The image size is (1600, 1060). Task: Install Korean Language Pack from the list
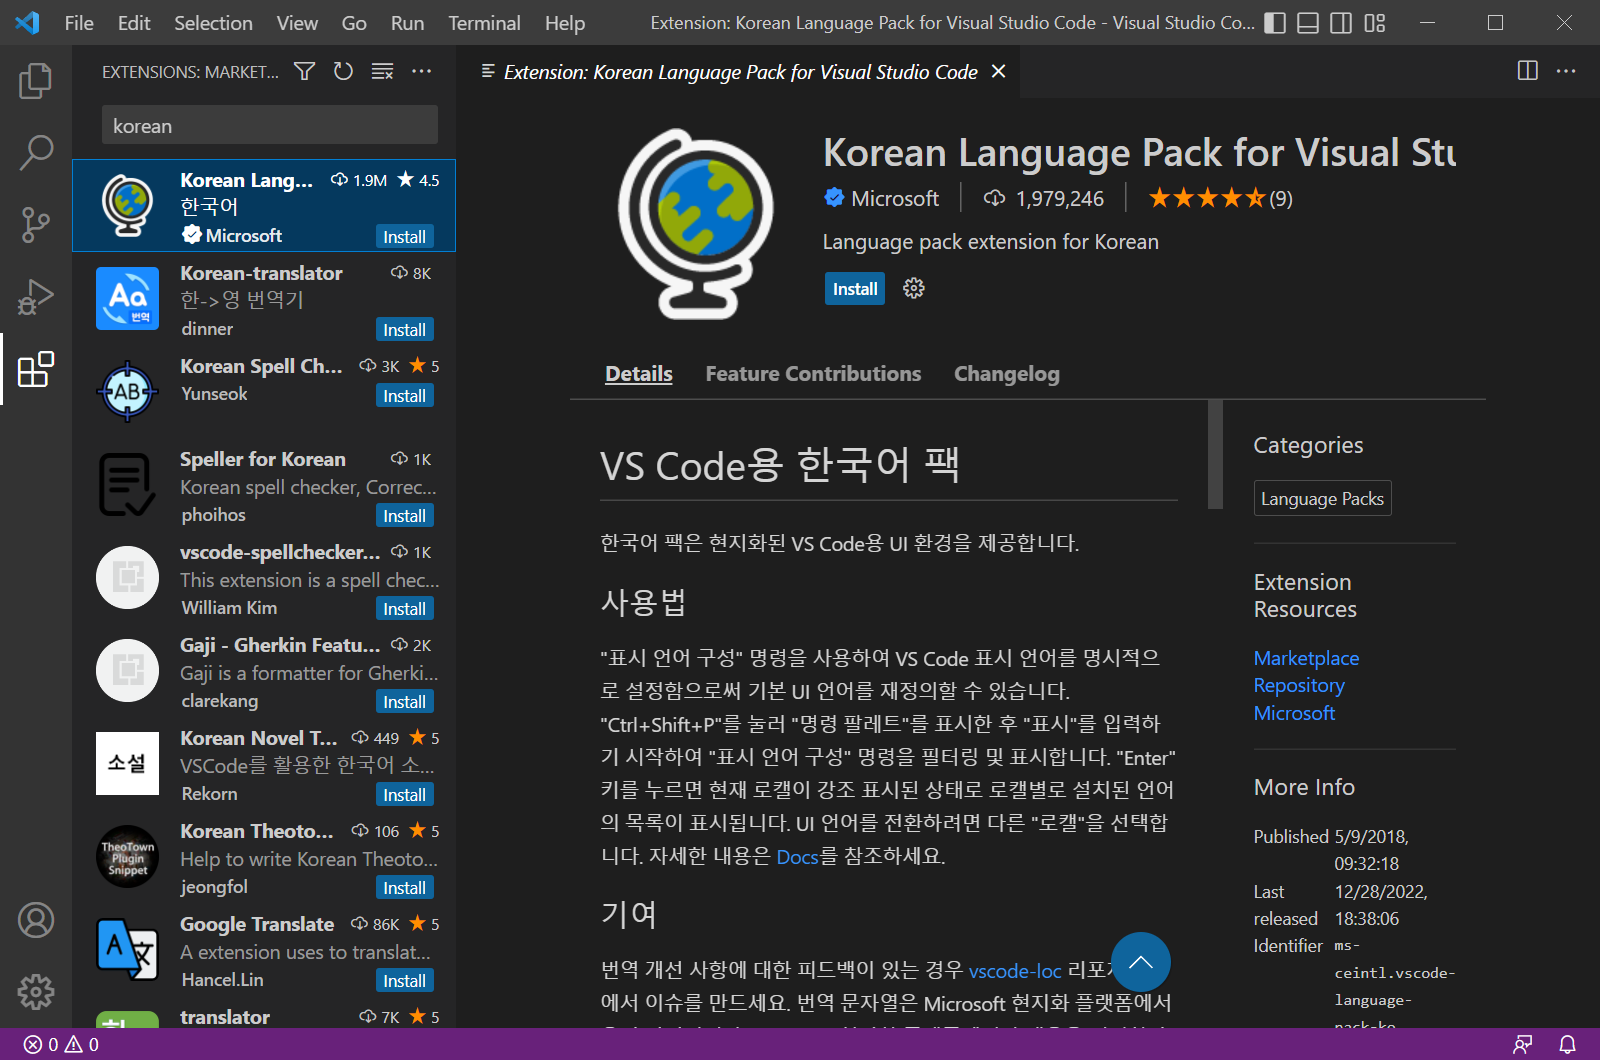[x=404, y=237]
